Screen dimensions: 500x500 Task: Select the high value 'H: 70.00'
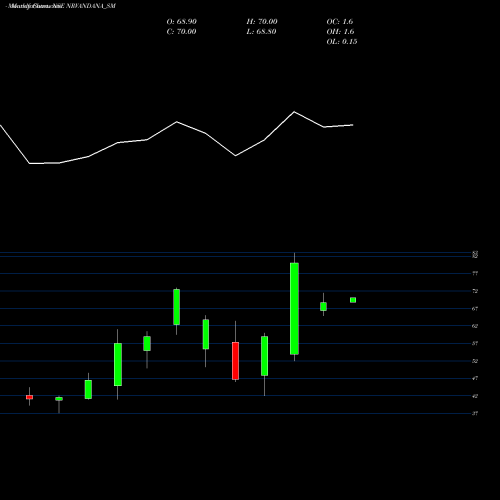point(262,21)
